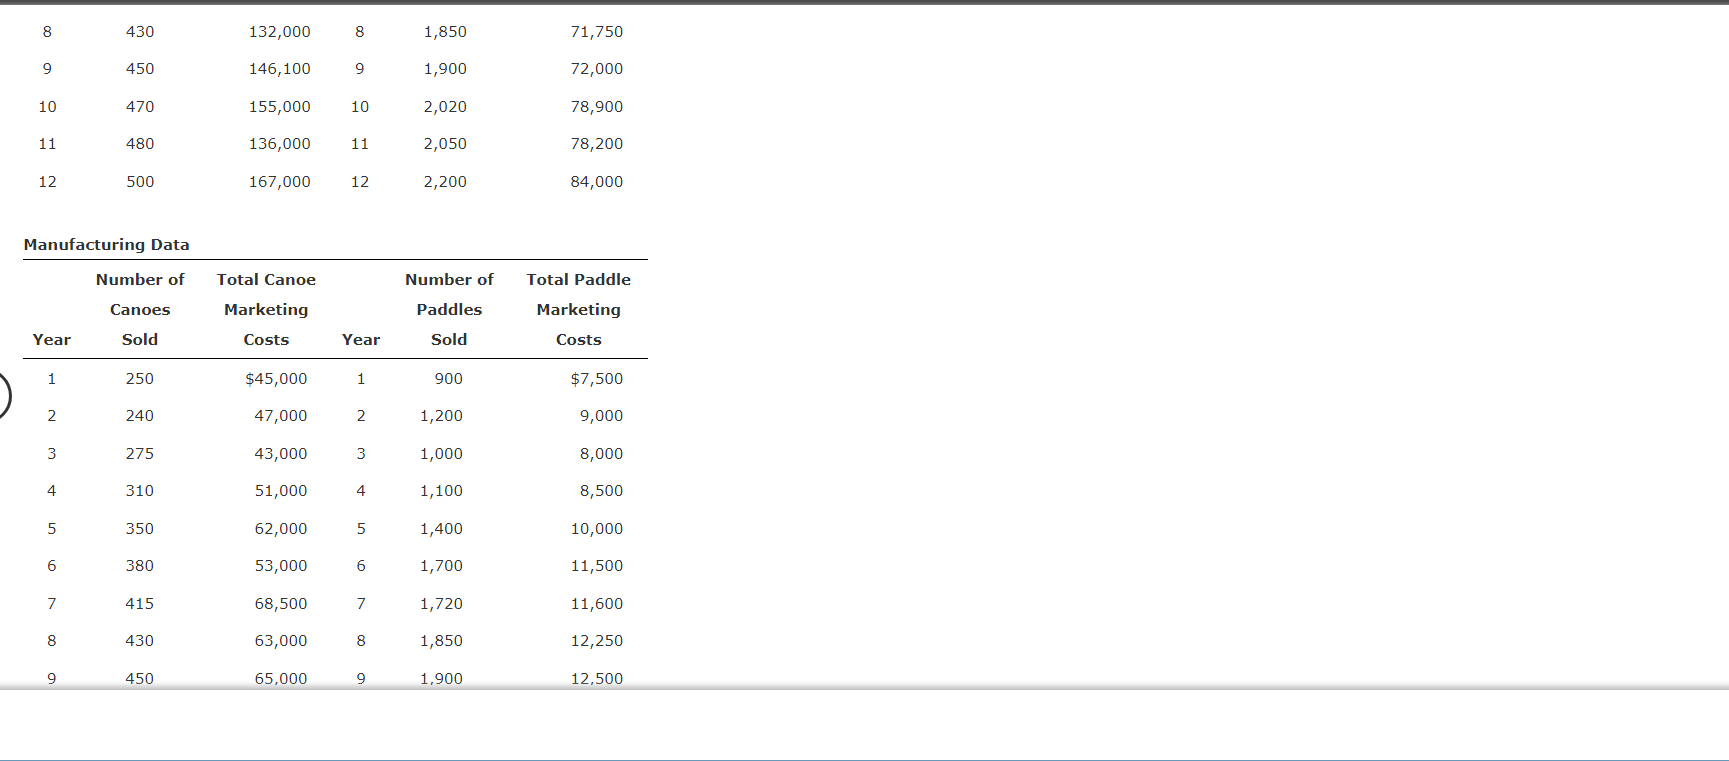
Task: Click the 10,000 paddle marketing cost
Action: pyautogui.click(x=597, y=529)
